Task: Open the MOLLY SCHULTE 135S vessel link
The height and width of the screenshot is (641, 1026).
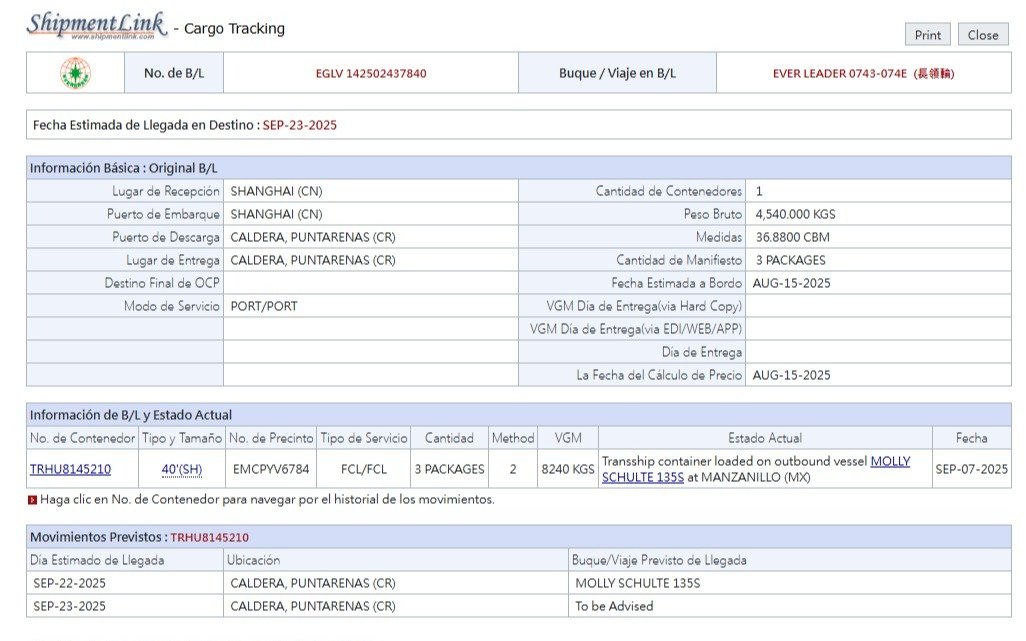Action: click(890, 462)
